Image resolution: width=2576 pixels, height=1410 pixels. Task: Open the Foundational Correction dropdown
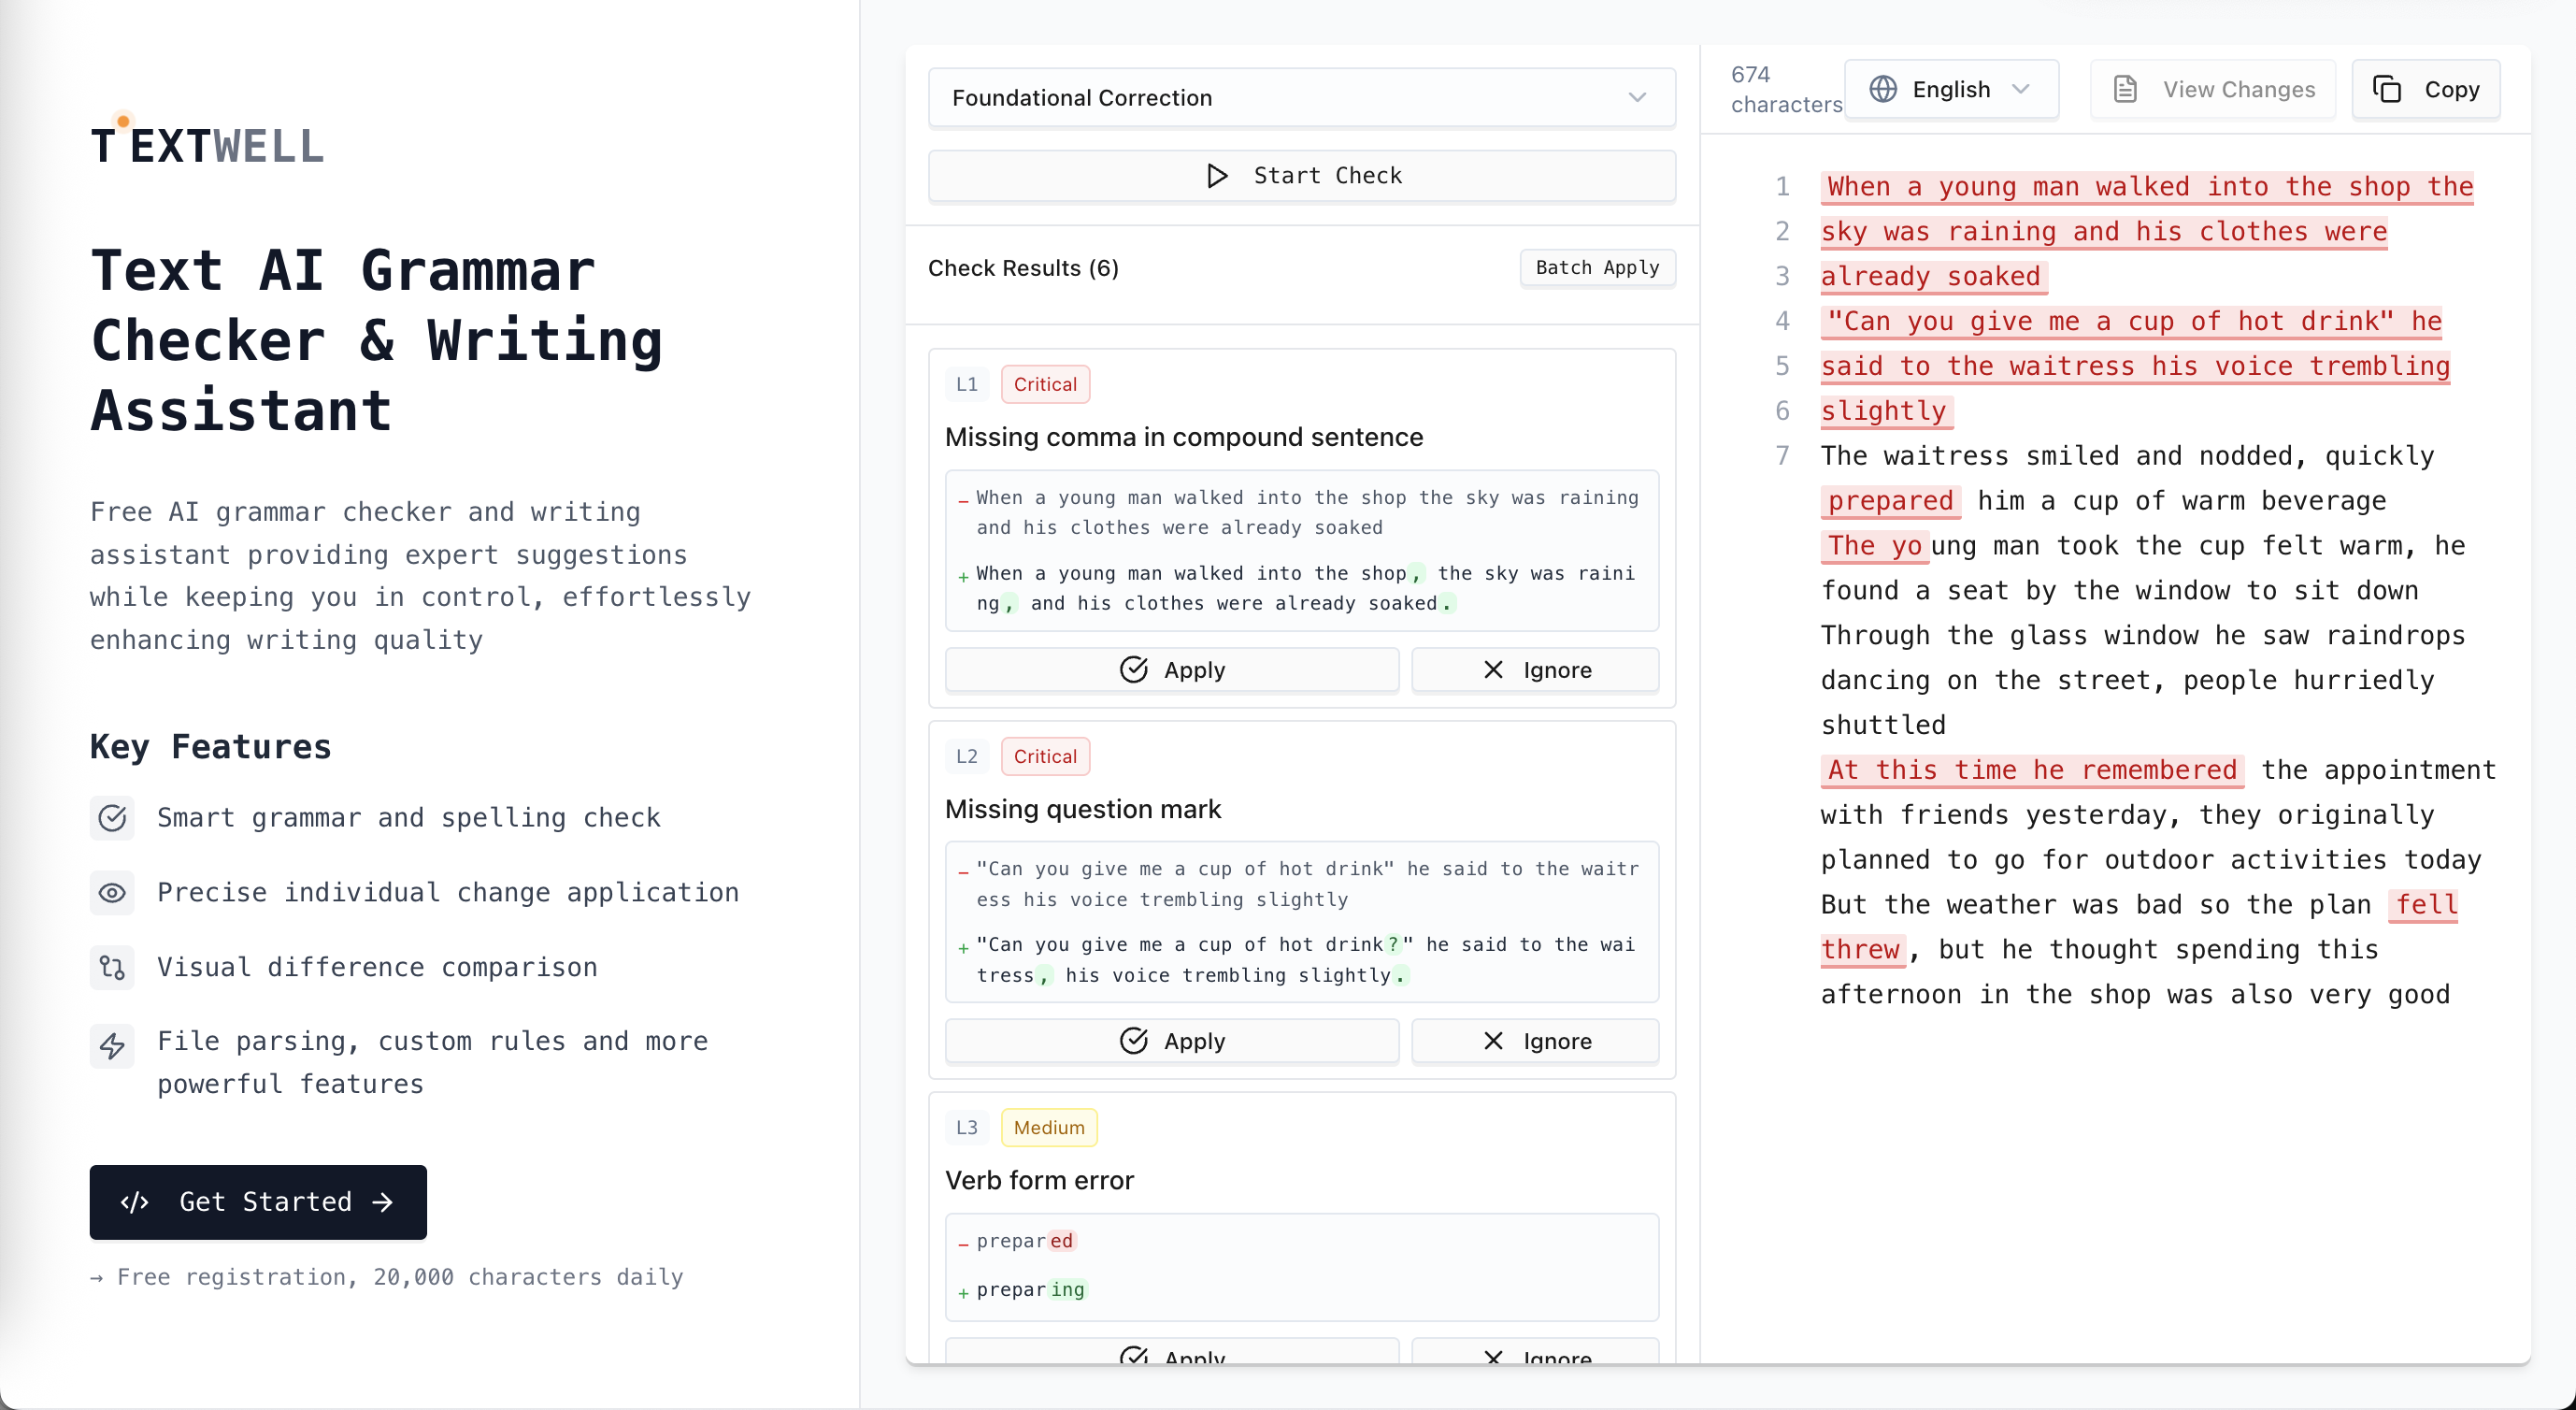1301,98
